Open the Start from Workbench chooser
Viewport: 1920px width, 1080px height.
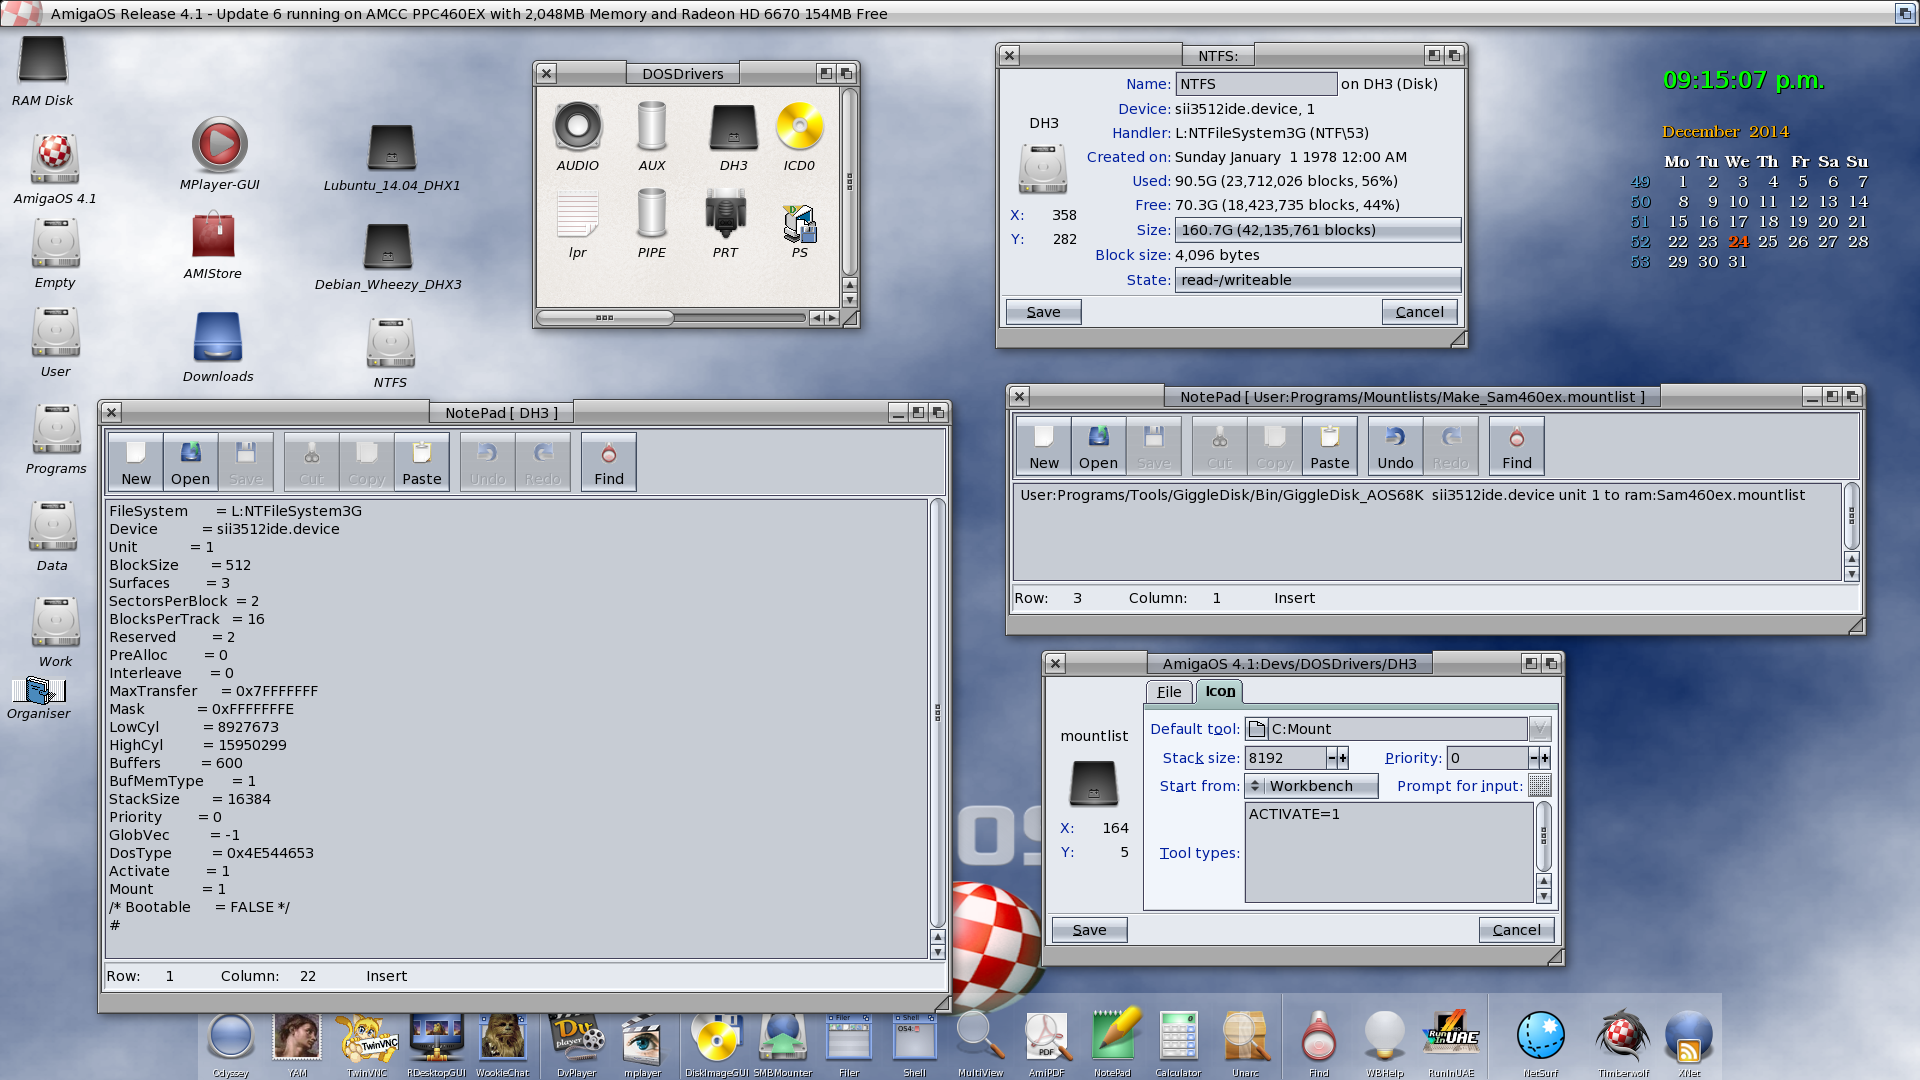(1310, 786)
